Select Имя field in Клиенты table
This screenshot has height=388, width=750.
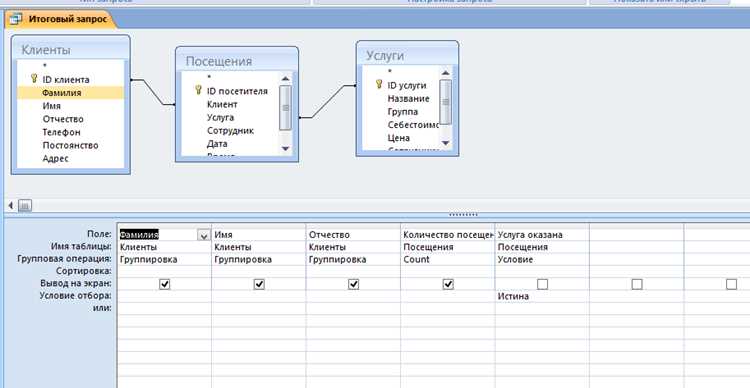pyautogui.click(x=71, y=106)
